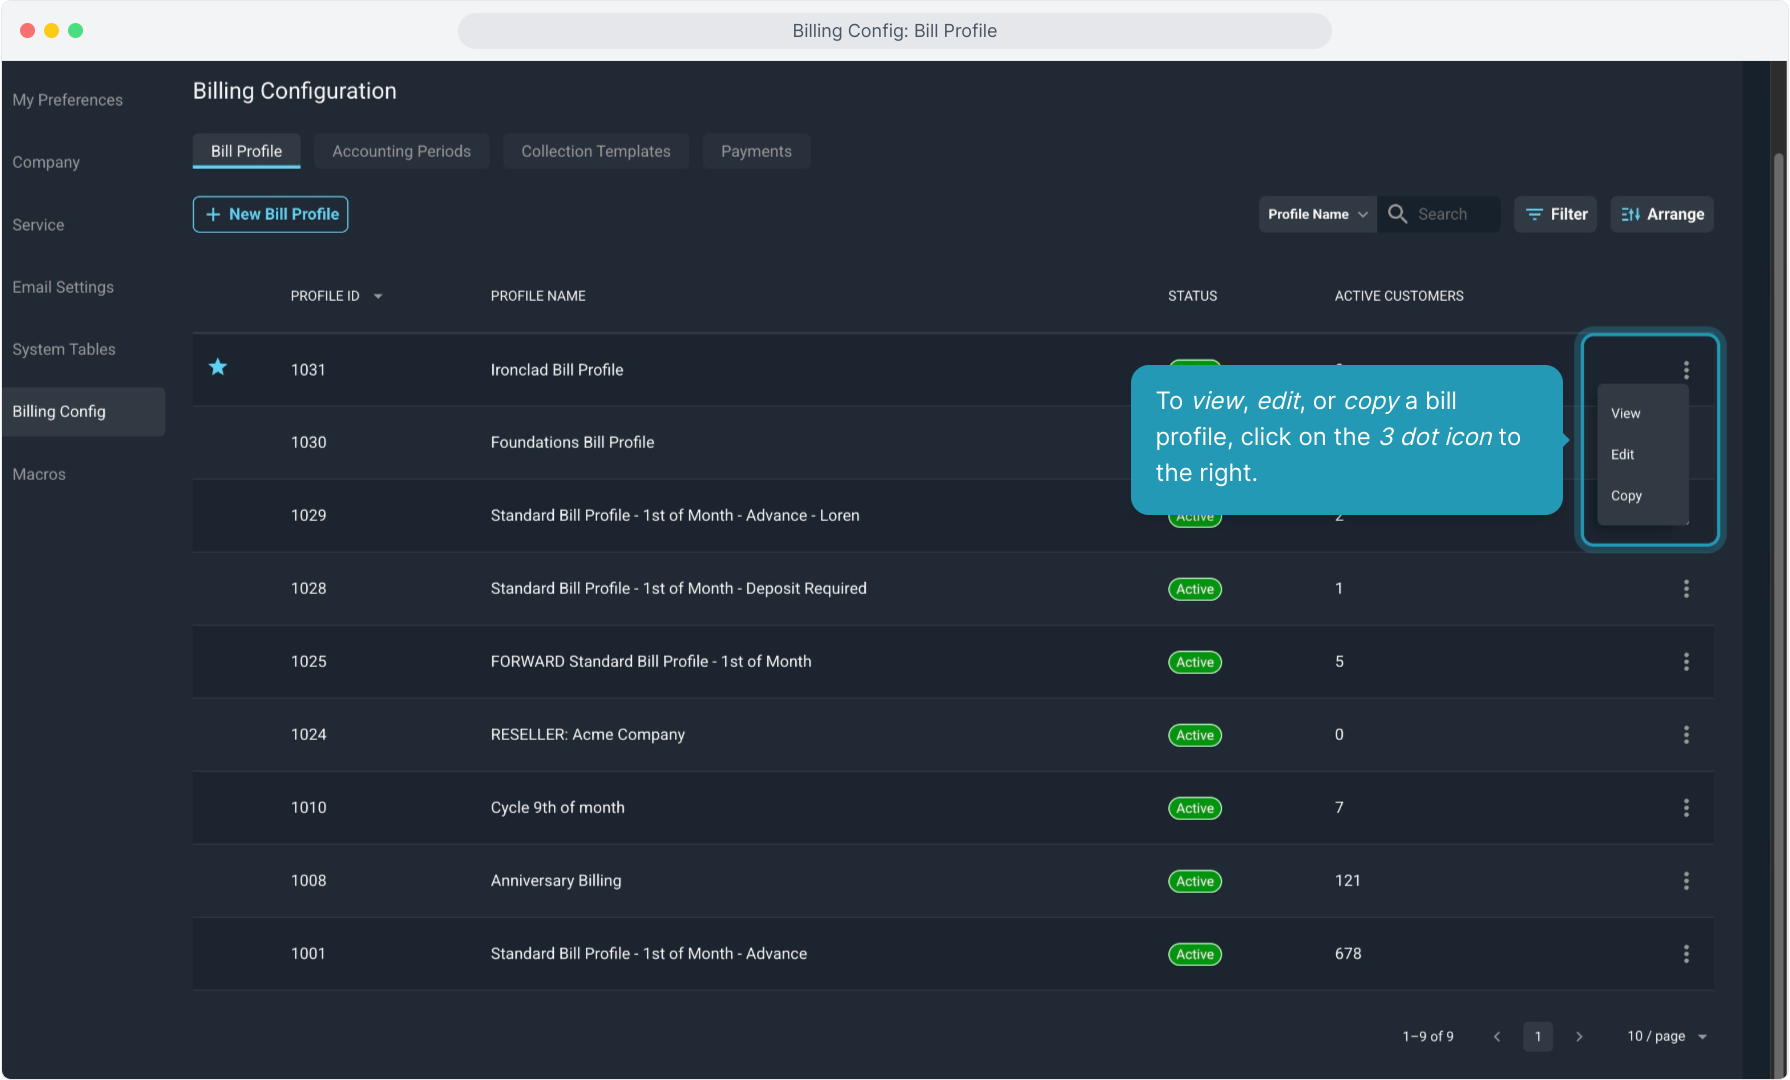Choose Copy from the context menu
This screenshot has width=1790, height=1080.
tap(1626, 496)
